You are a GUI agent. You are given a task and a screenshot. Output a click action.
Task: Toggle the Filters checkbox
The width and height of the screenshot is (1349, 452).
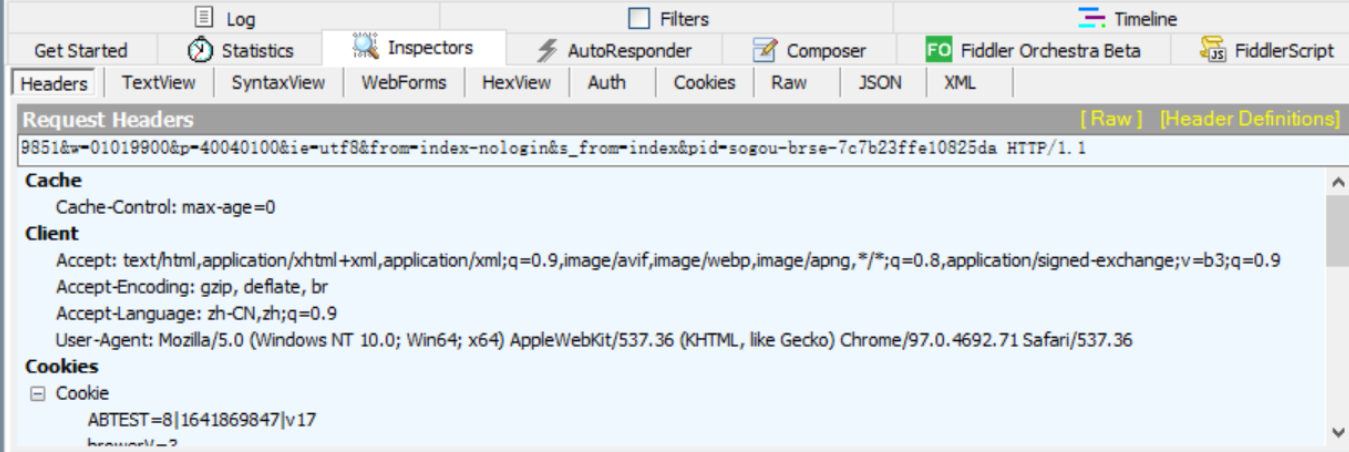pos(638,18)
